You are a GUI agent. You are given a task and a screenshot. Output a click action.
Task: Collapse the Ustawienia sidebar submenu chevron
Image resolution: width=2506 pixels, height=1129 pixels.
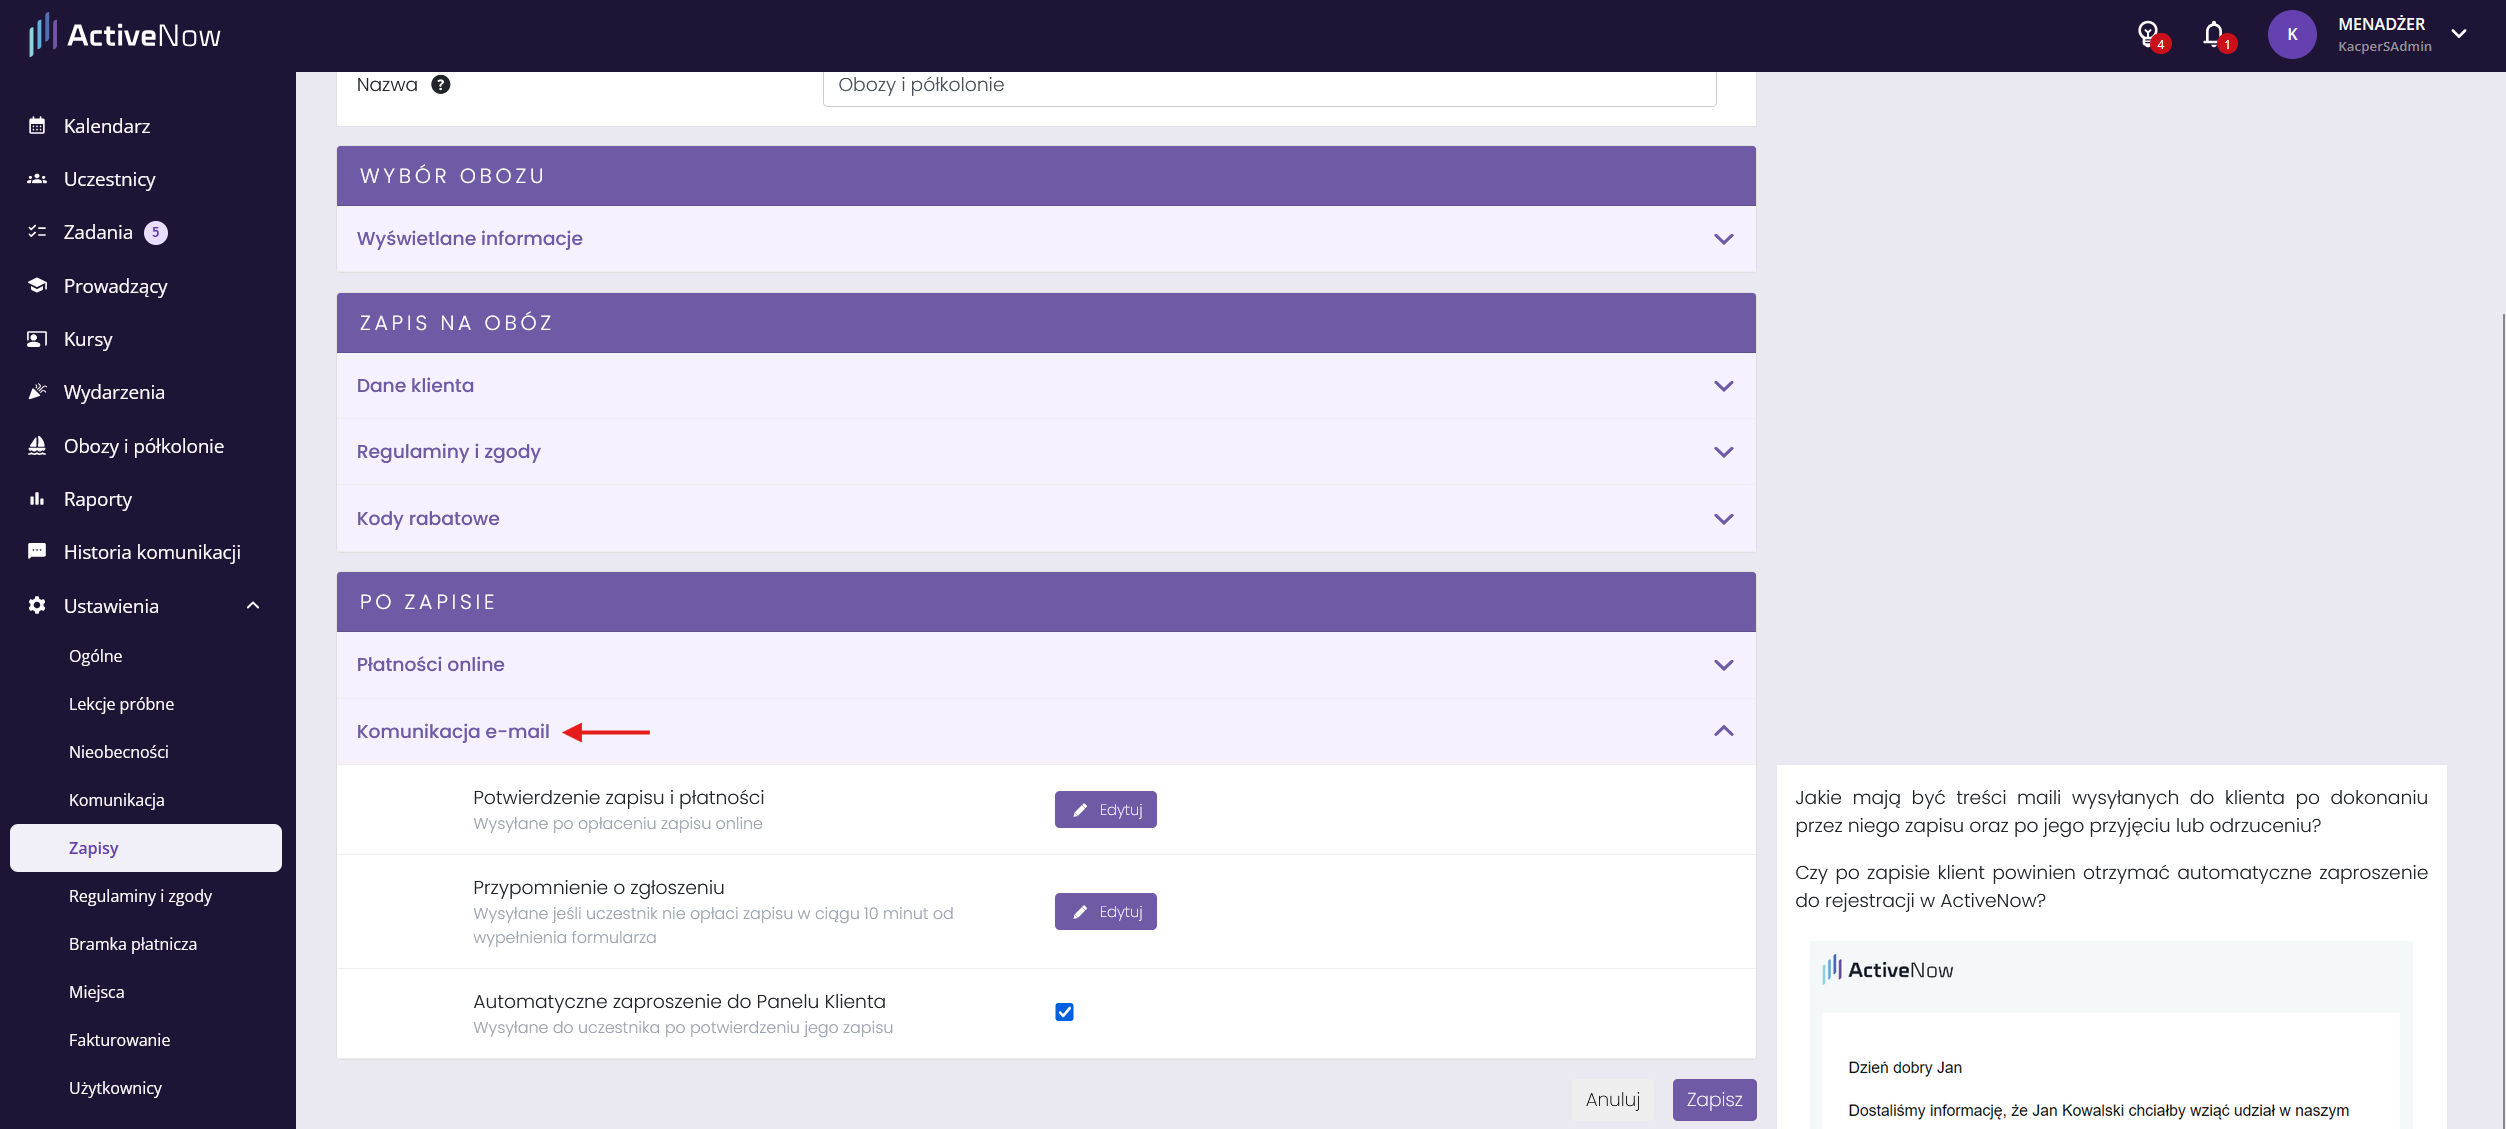pyautogui.click(x=253, y=605)
